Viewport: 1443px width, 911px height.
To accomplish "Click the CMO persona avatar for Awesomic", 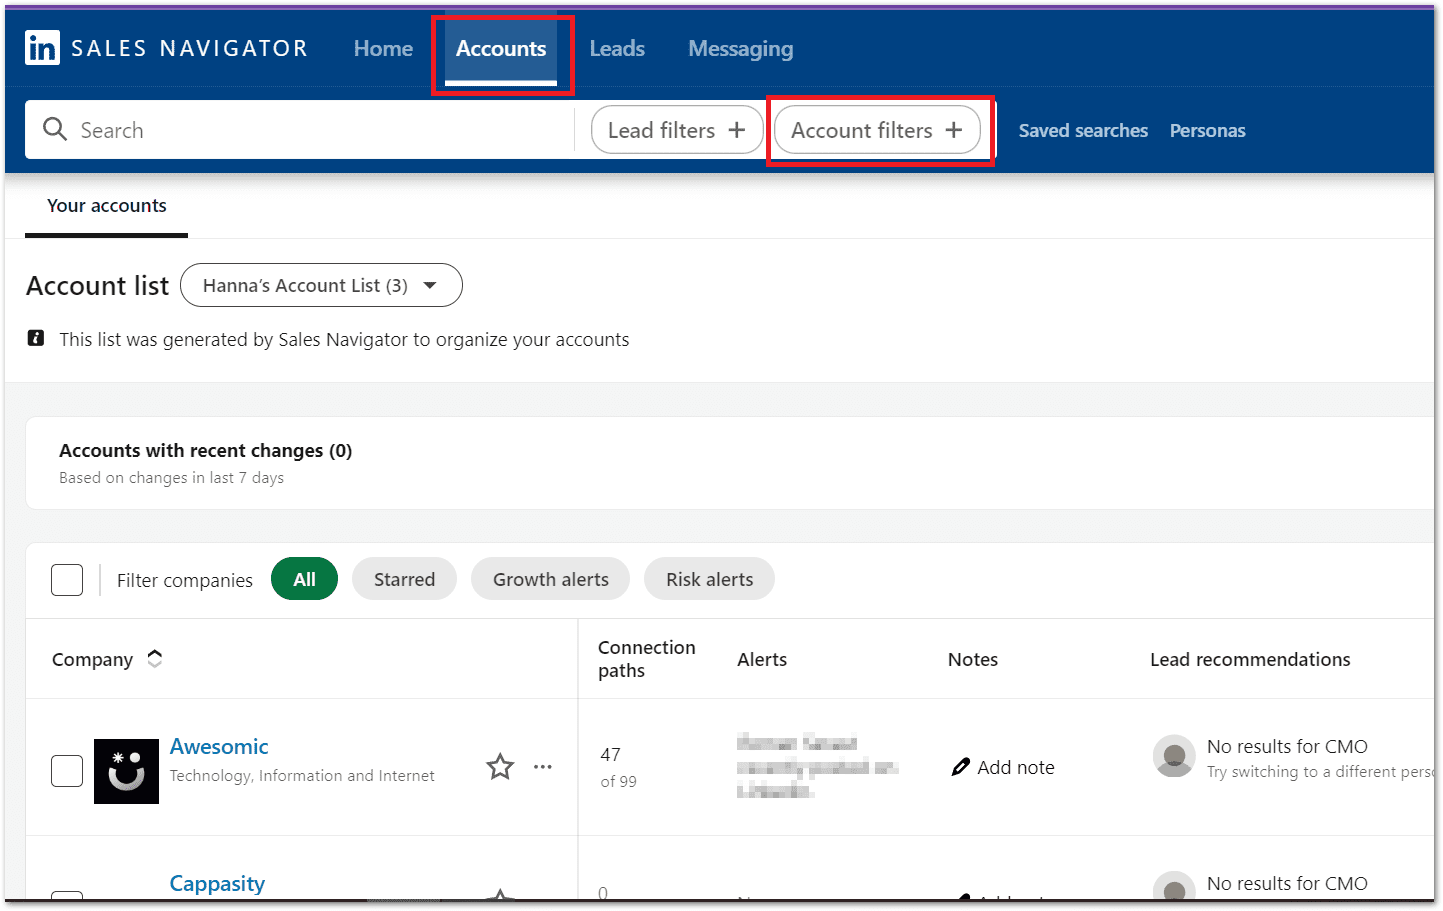I will point(1174,756).
